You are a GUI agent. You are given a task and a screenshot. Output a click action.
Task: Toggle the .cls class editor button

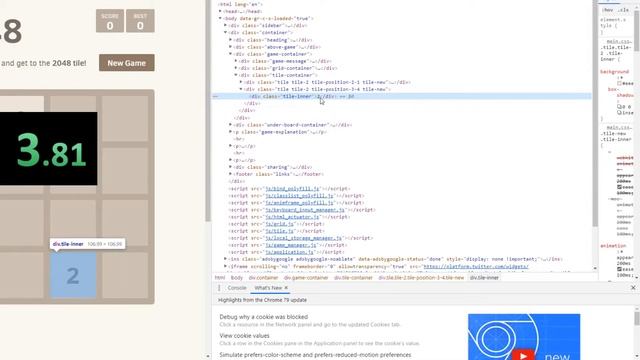pyautogui.click(x=623, y=10)
